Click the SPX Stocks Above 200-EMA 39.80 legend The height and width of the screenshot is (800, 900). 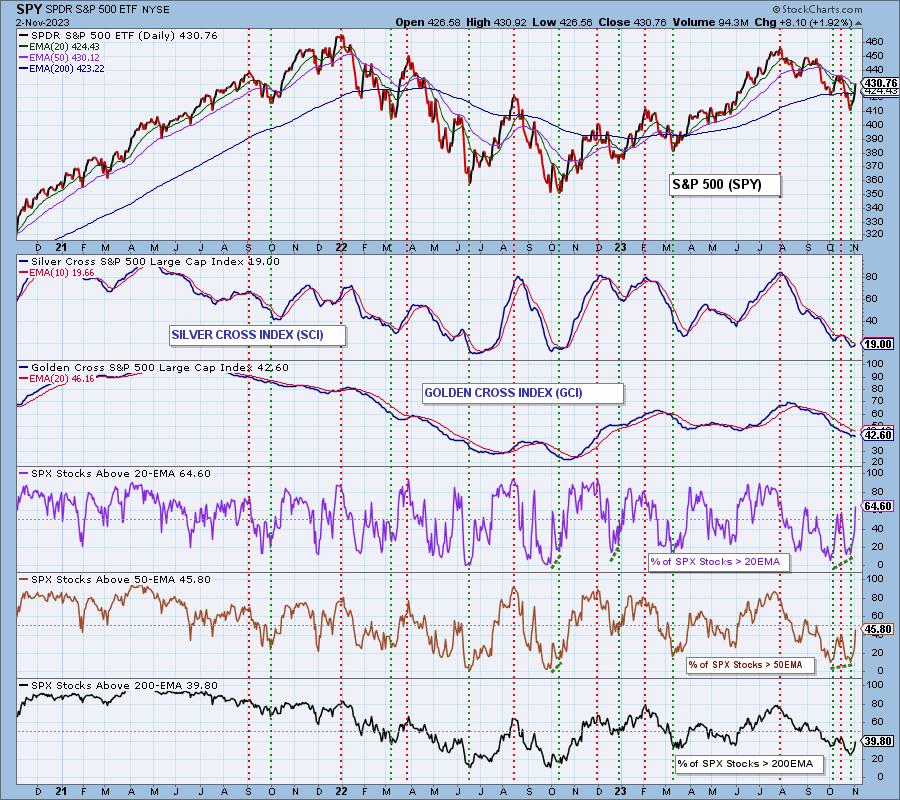[x=118, y=686]
